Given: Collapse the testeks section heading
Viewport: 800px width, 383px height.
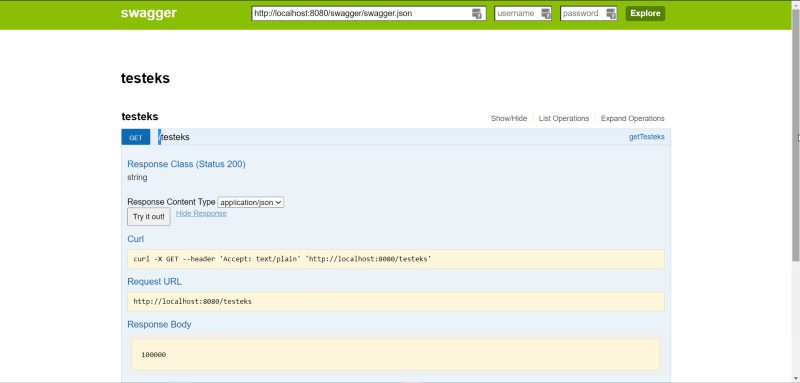Looking at the screenshot, I should click(140, 117).
